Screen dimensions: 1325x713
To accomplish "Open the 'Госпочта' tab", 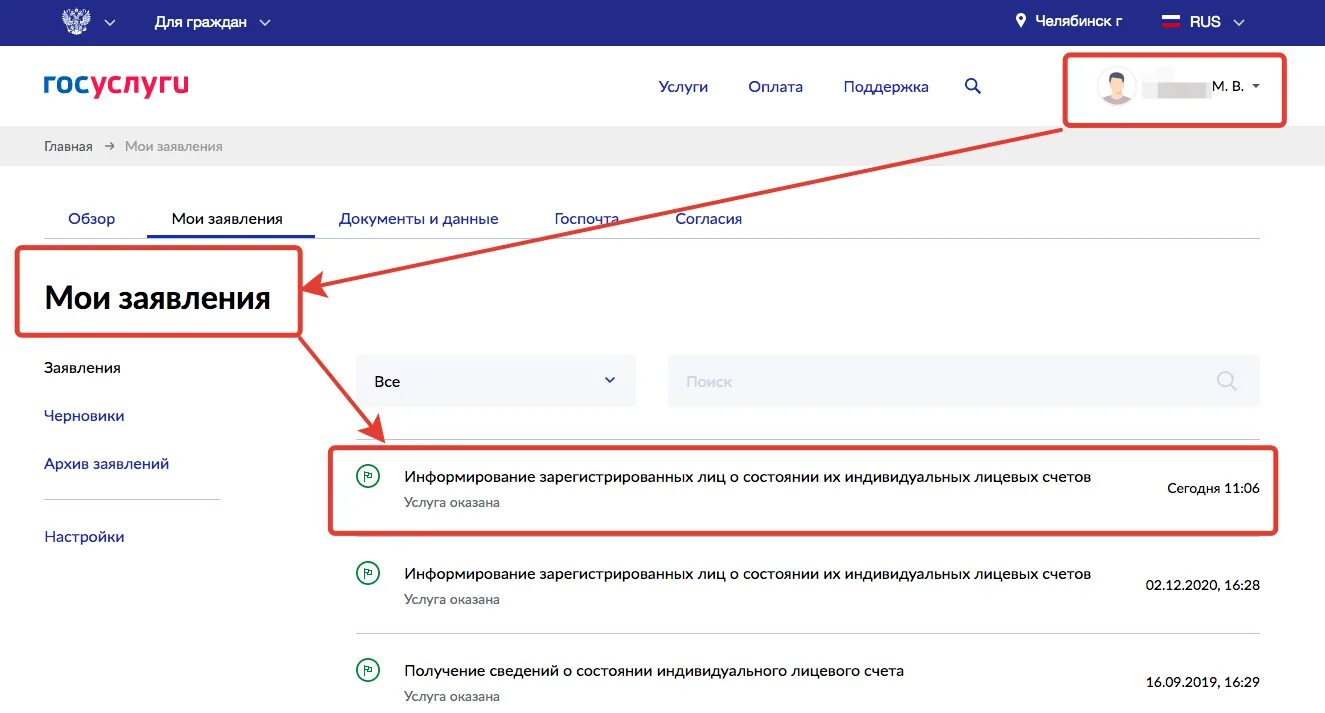I will click(587, 218).
